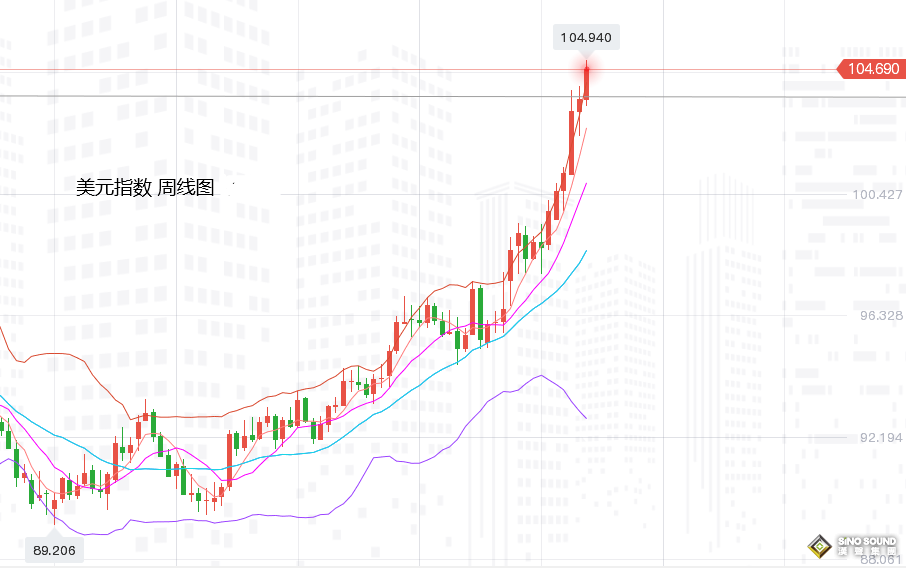906x568 pixels.
Task: Click the lowest candlestick above the 89.206 label
Action: pyautogui.click(x=54, y=505)
